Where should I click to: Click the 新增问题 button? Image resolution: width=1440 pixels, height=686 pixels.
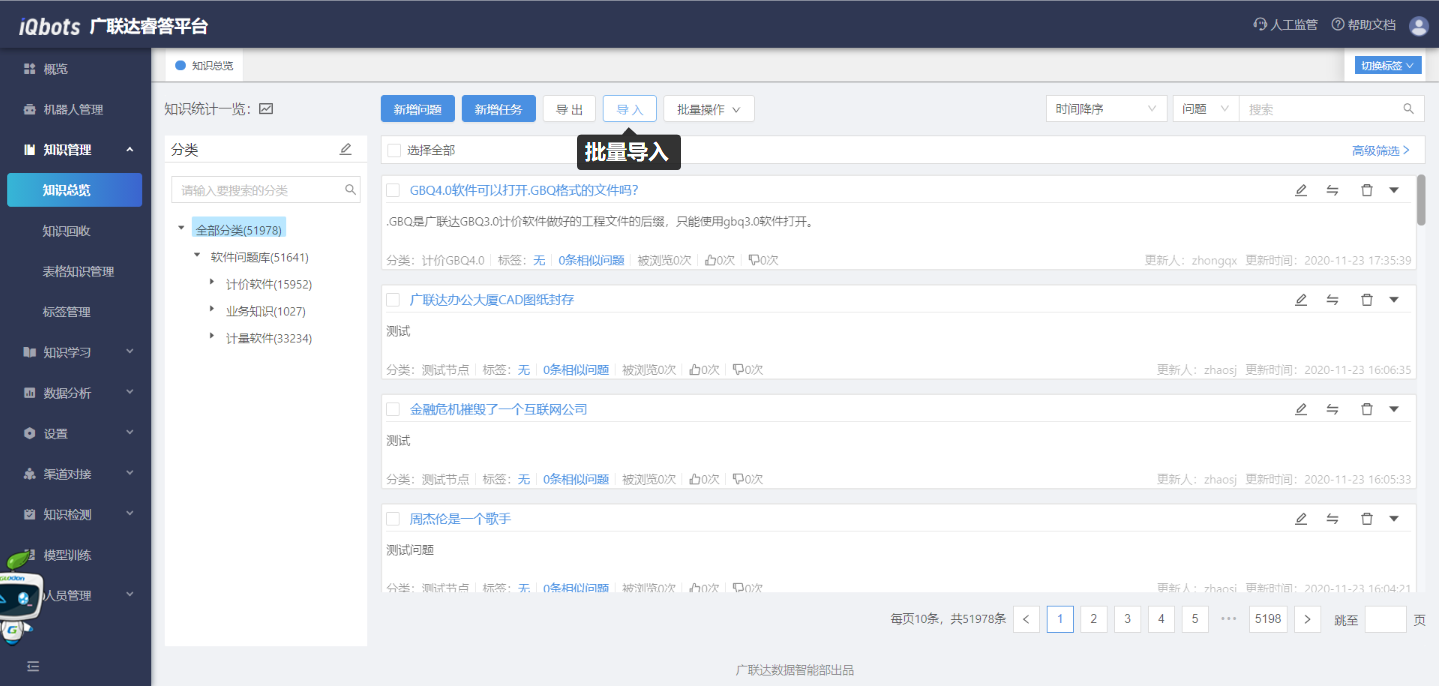coord(418,109)
